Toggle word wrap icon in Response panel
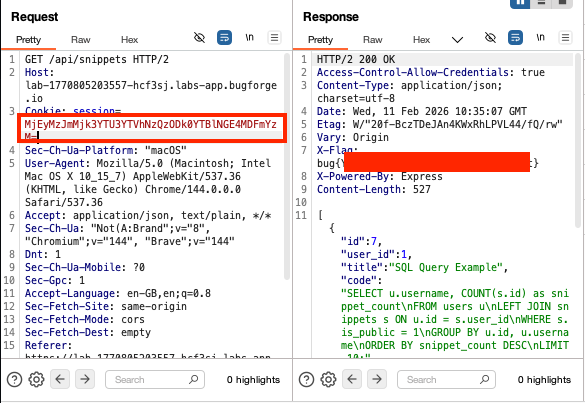This screenshot has width=585, height=403. click(515, 38)
